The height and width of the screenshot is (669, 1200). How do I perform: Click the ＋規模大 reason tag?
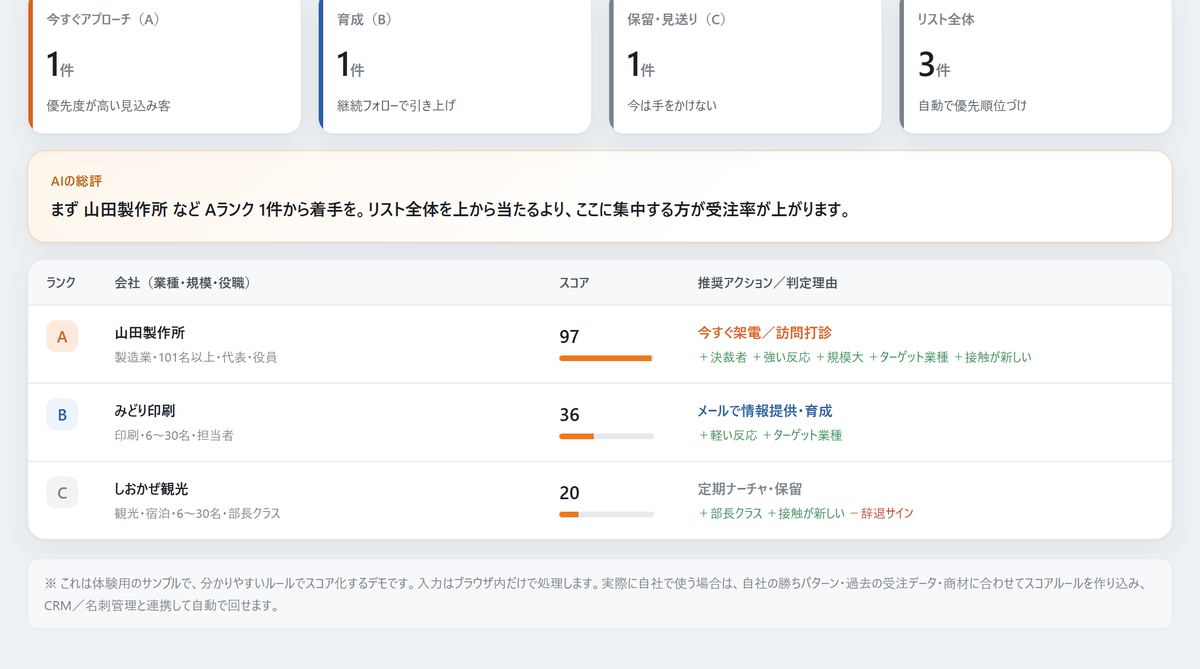coord(839,357)
